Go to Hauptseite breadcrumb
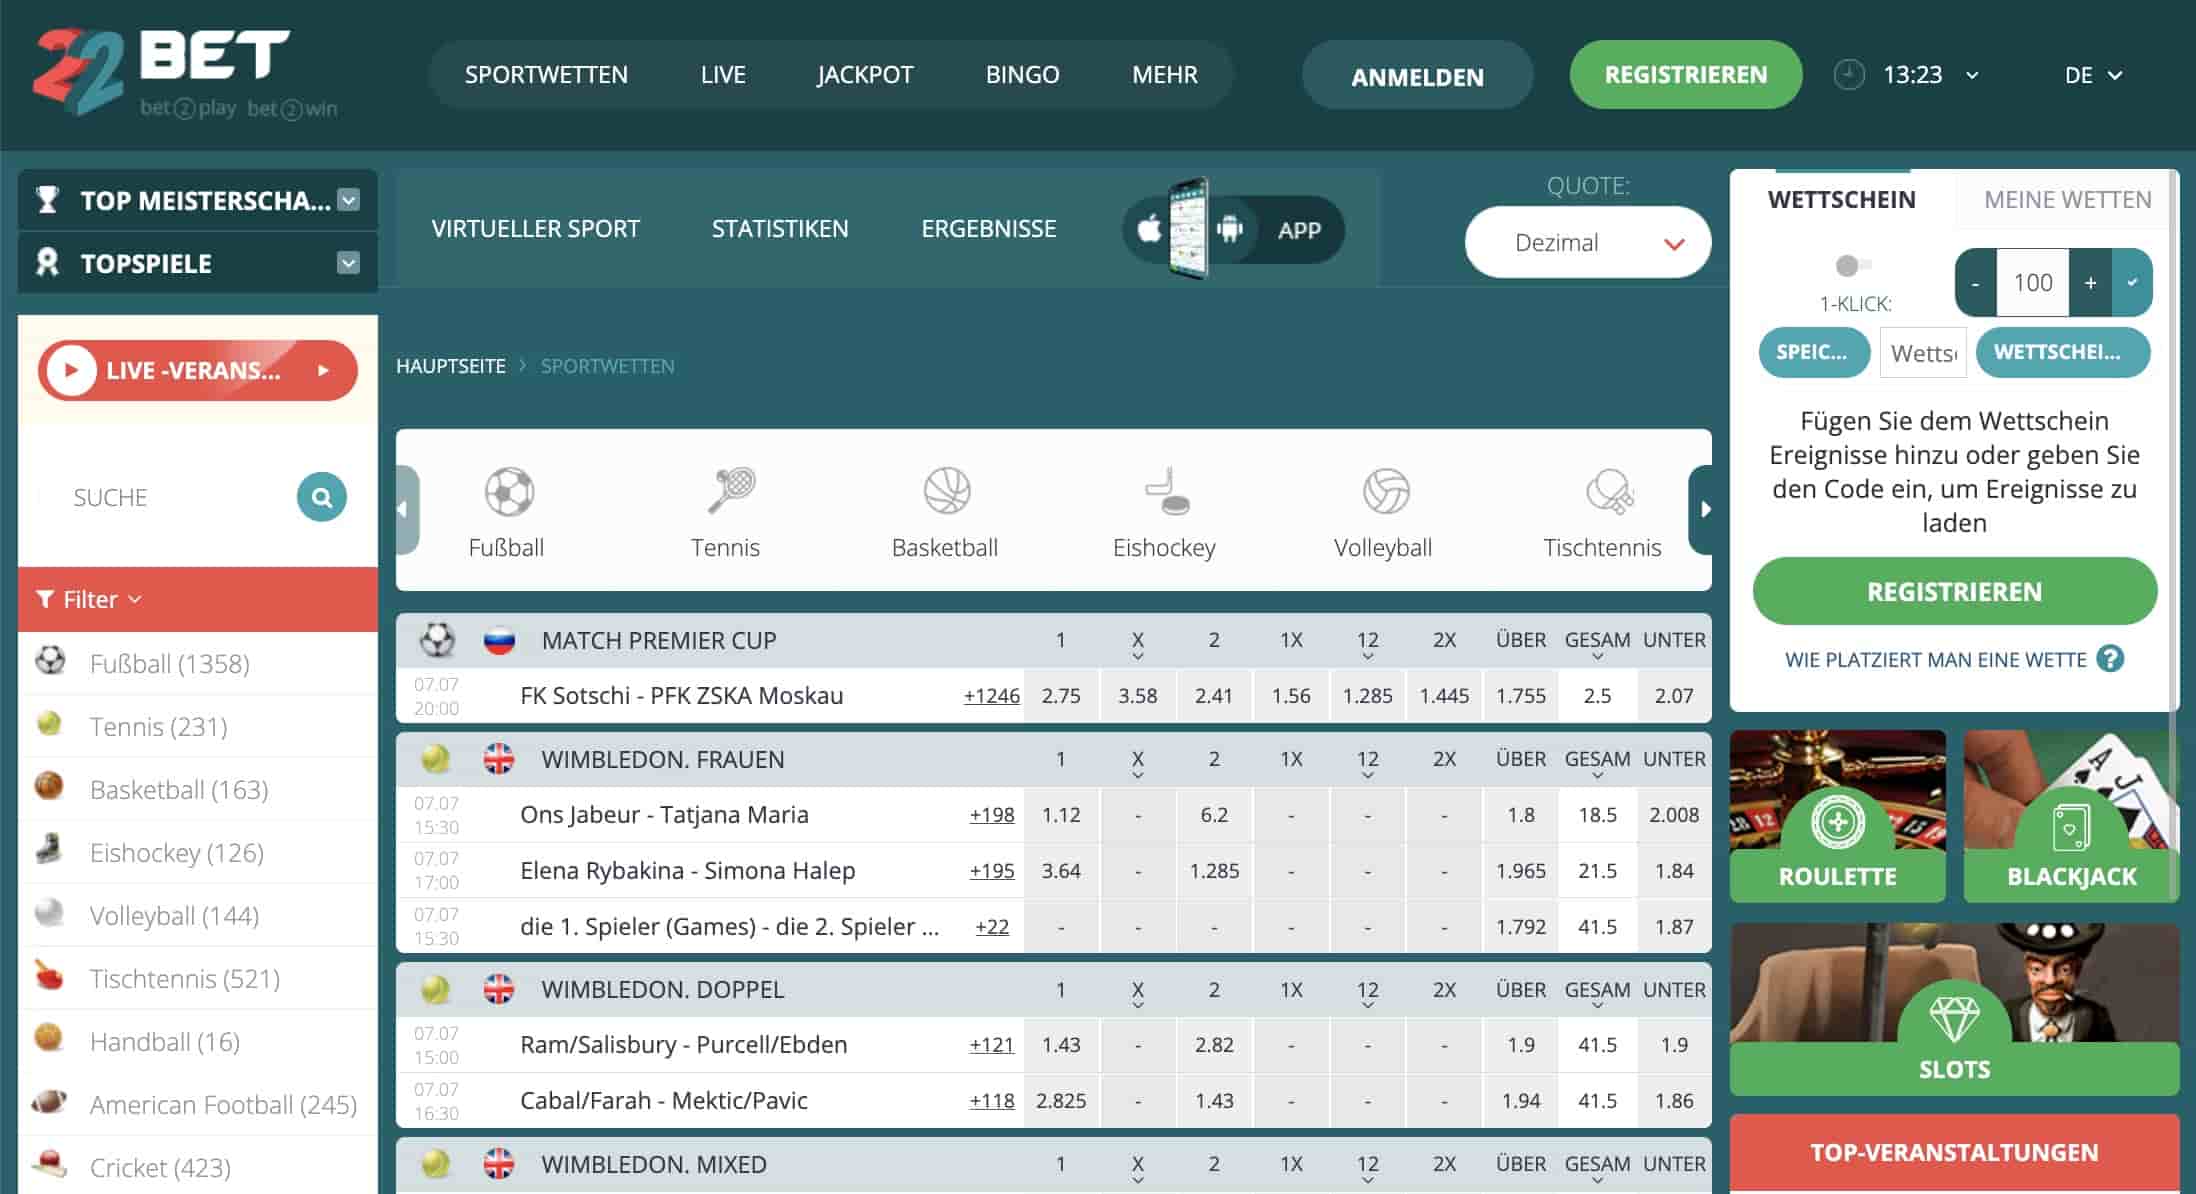 [451, 366]
